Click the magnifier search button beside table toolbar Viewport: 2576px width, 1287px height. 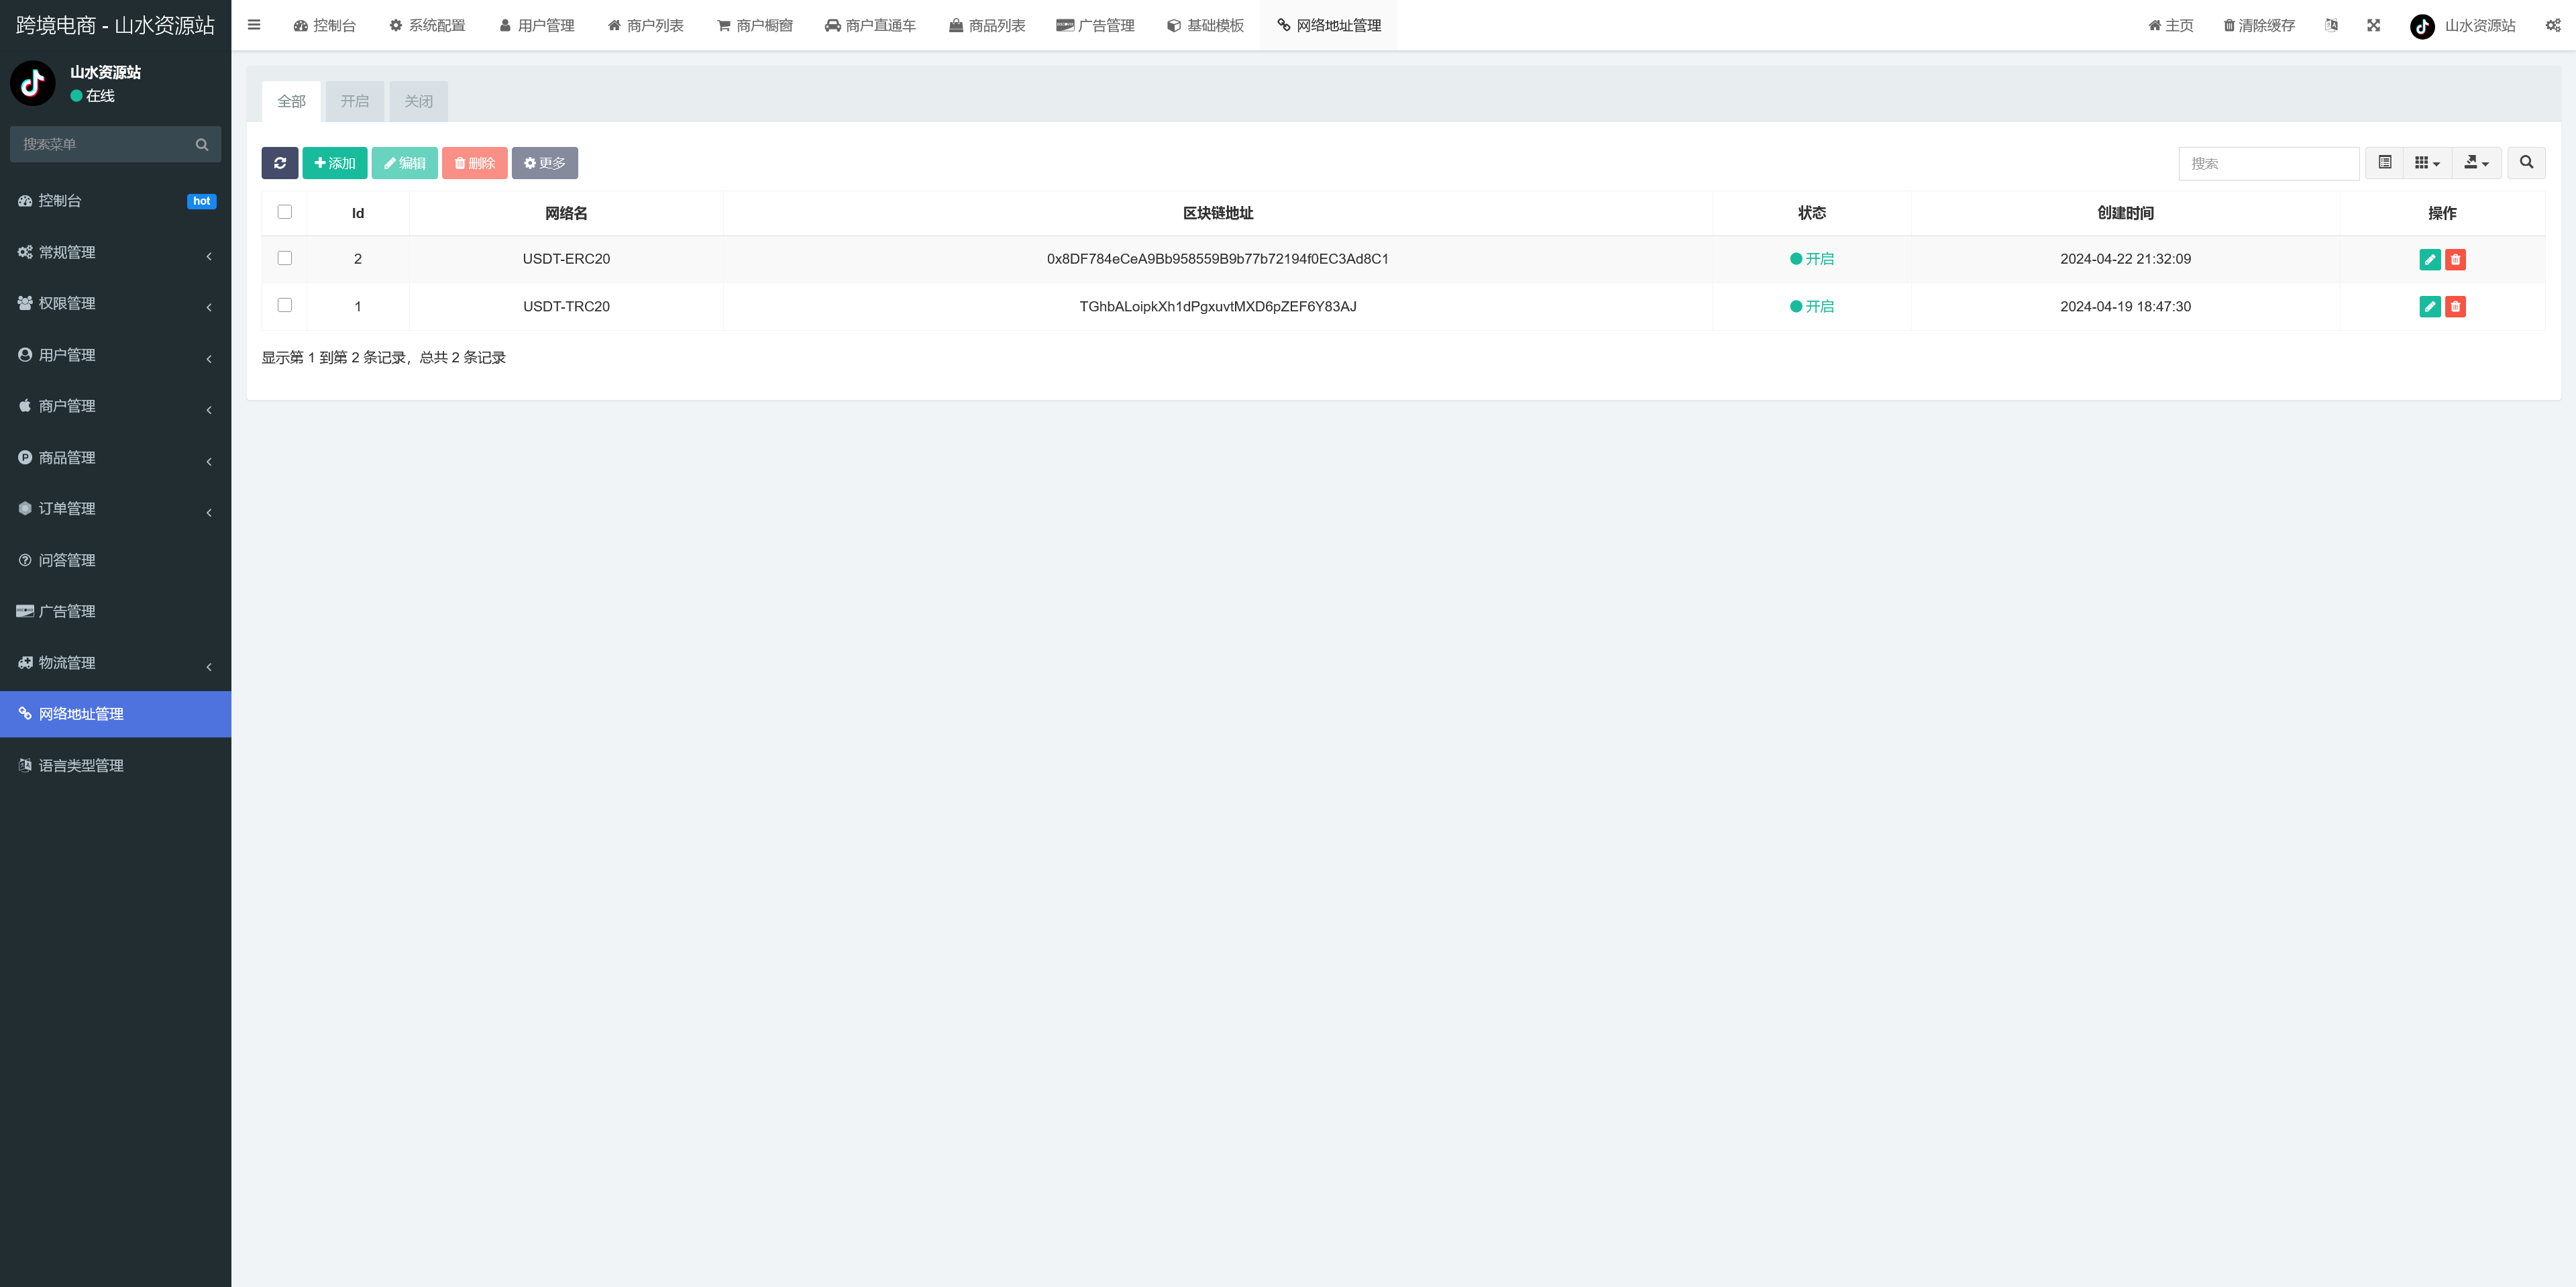[x=2526, y=163]
